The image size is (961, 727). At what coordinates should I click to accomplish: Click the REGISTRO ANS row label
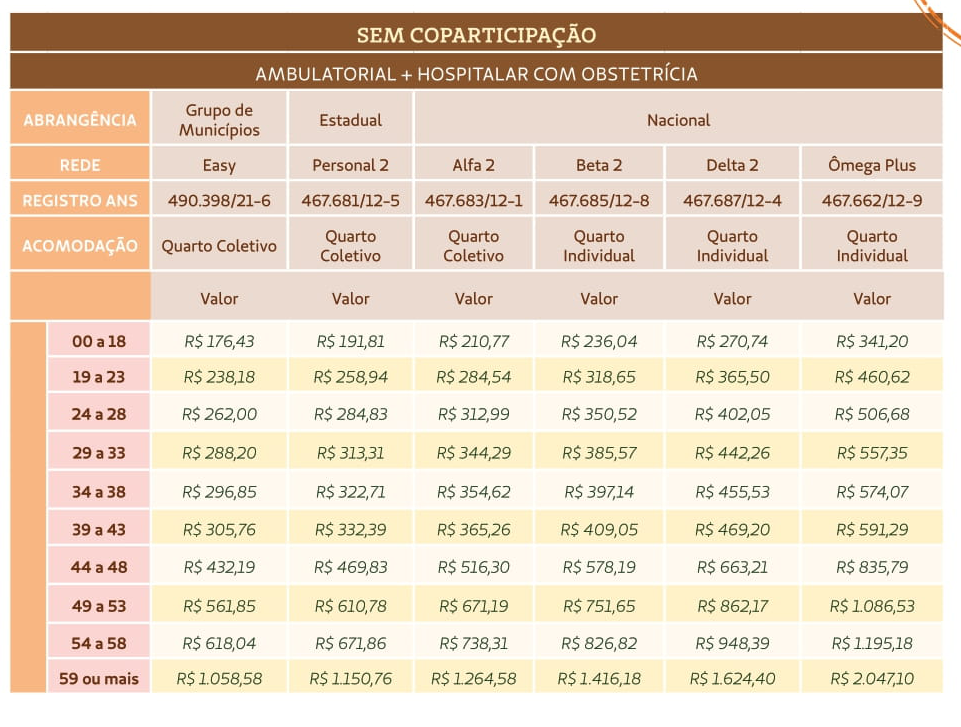pyautogui.click(x=80, y=201)
